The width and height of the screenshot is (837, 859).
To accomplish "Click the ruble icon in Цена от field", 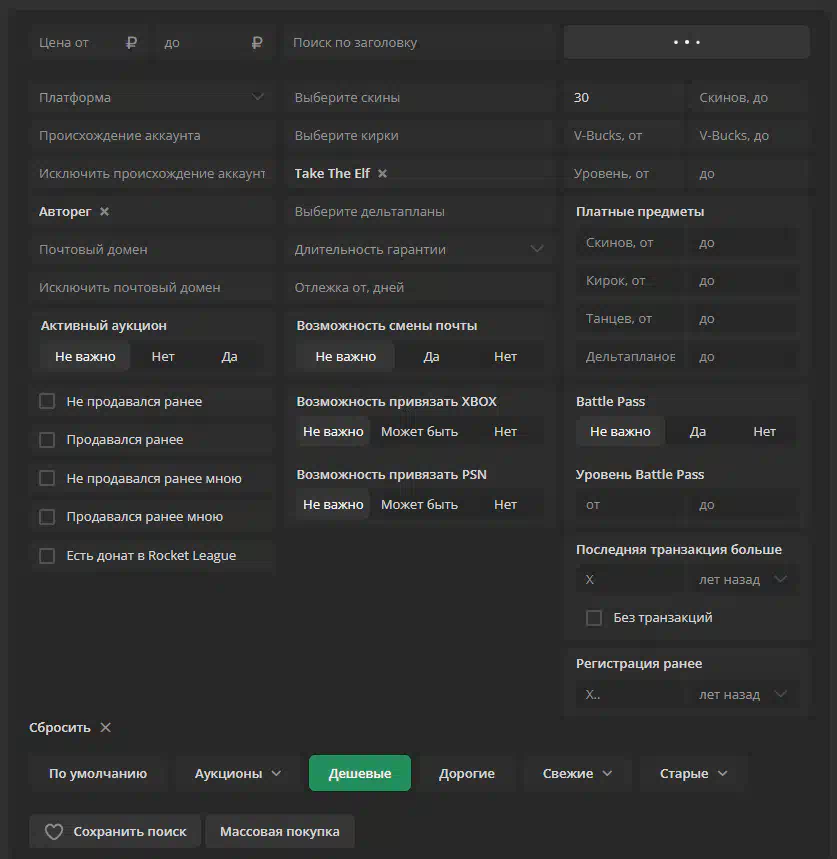I will 131,43.
